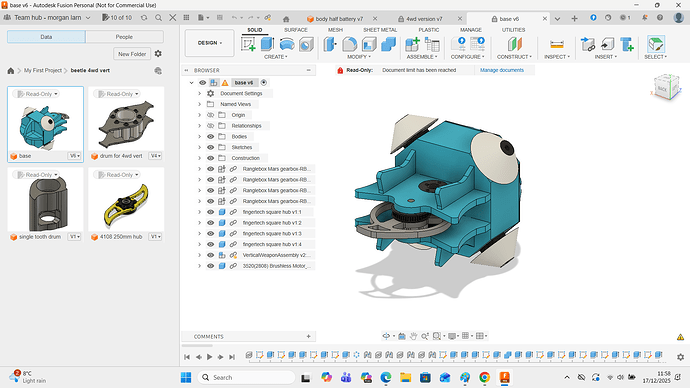This screenshot has width=690, height=388.
Task: Switch to the MESH tab
Action: 335,30
